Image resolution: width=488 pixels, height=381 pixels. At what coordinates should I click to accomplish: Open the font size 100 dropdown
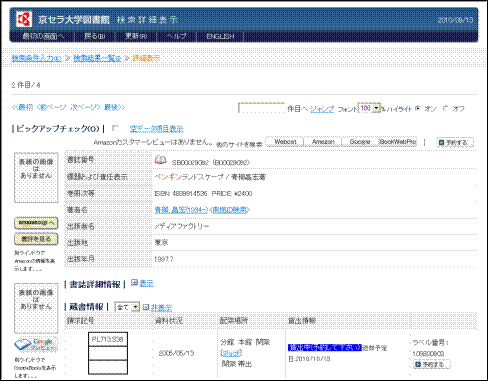pos(369,108)
